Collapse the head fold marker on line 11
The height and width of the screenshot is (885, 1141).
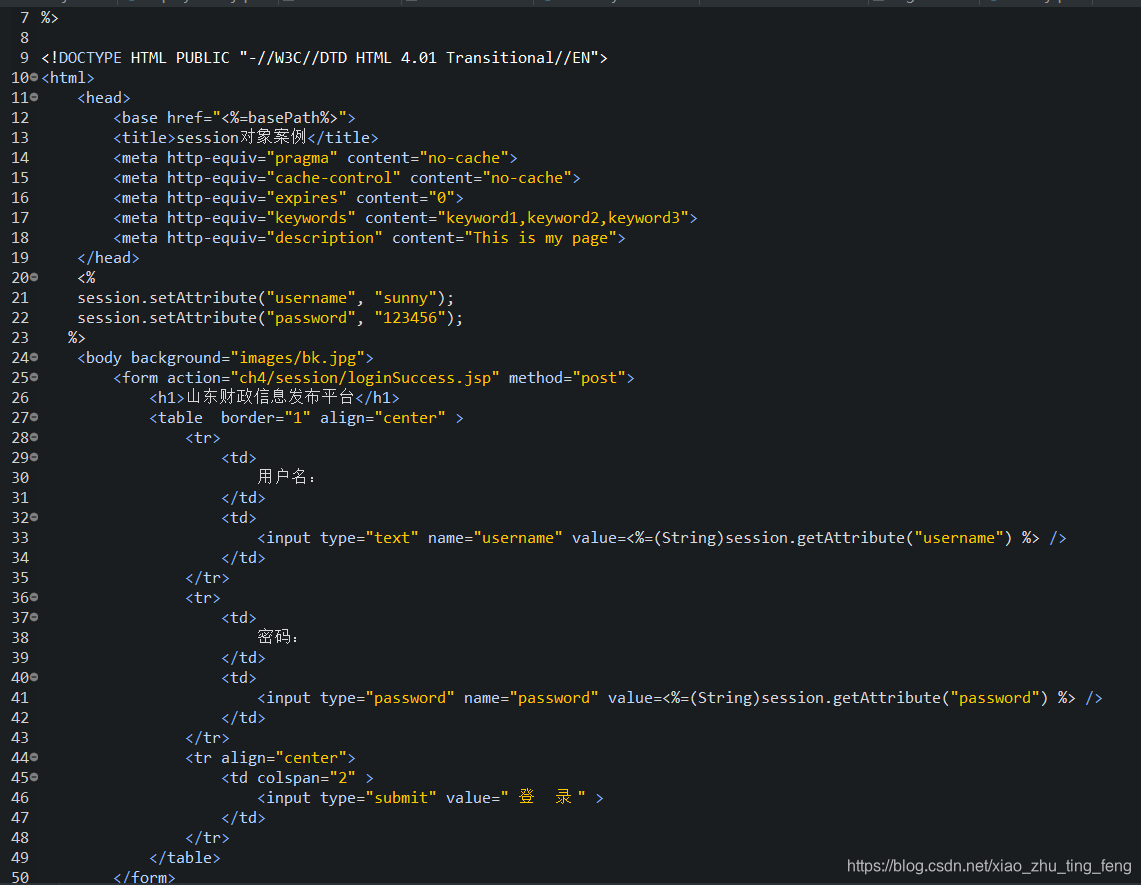34,97
